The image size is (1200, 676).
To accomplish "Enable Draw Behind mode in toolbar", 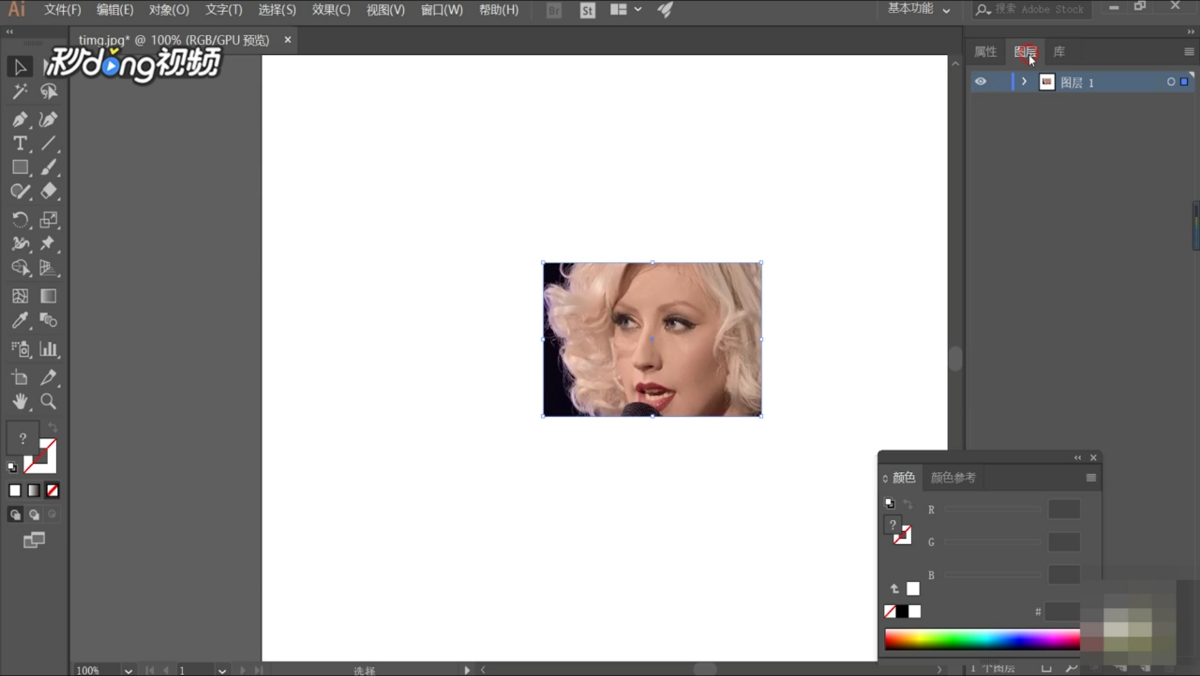I will pos(34,515).
